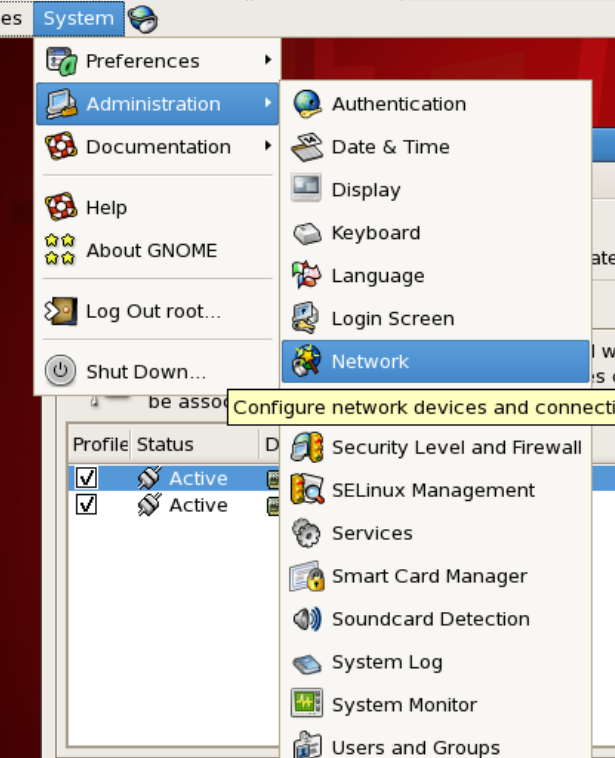615x758 pixels.
Task: Launch the Network configuration tool
Action: [436, 361]
